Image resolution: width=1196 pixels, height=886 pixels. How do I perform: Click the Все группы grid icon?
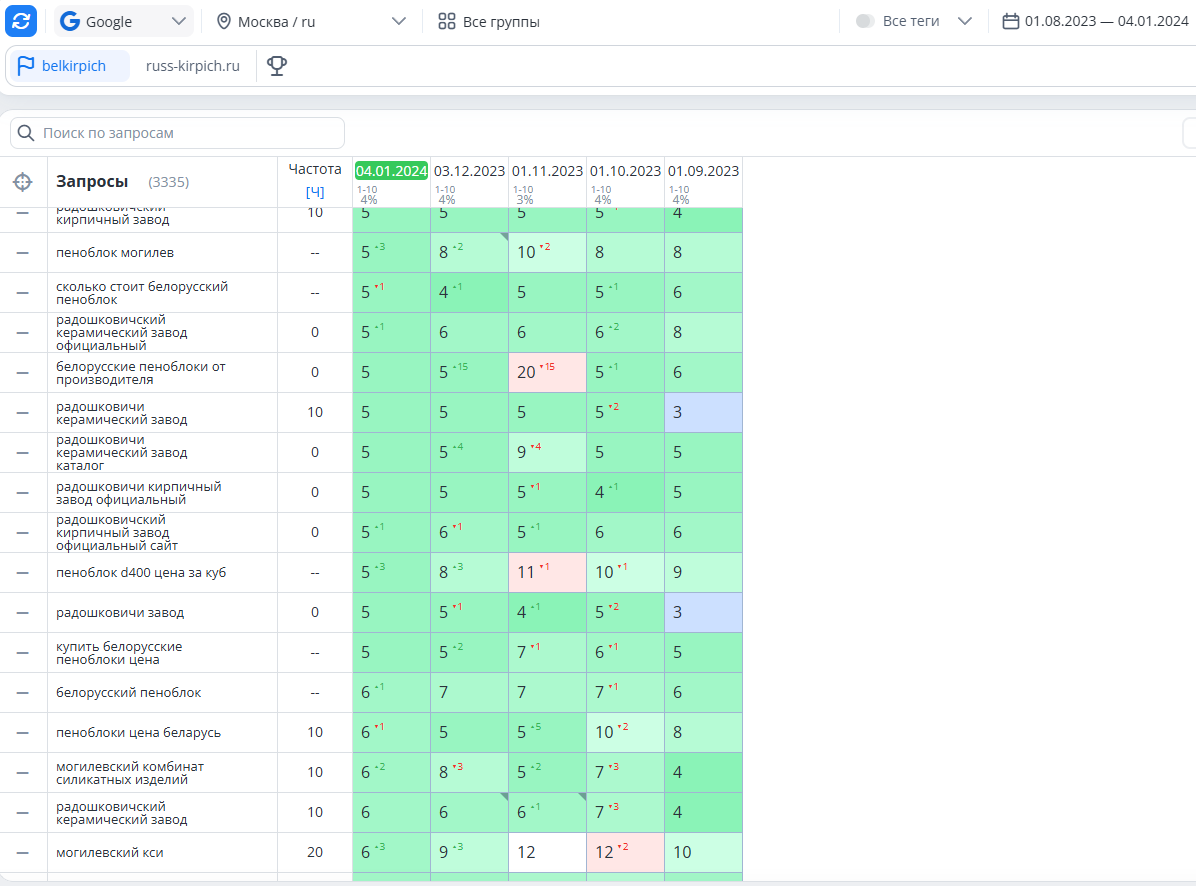447,21
